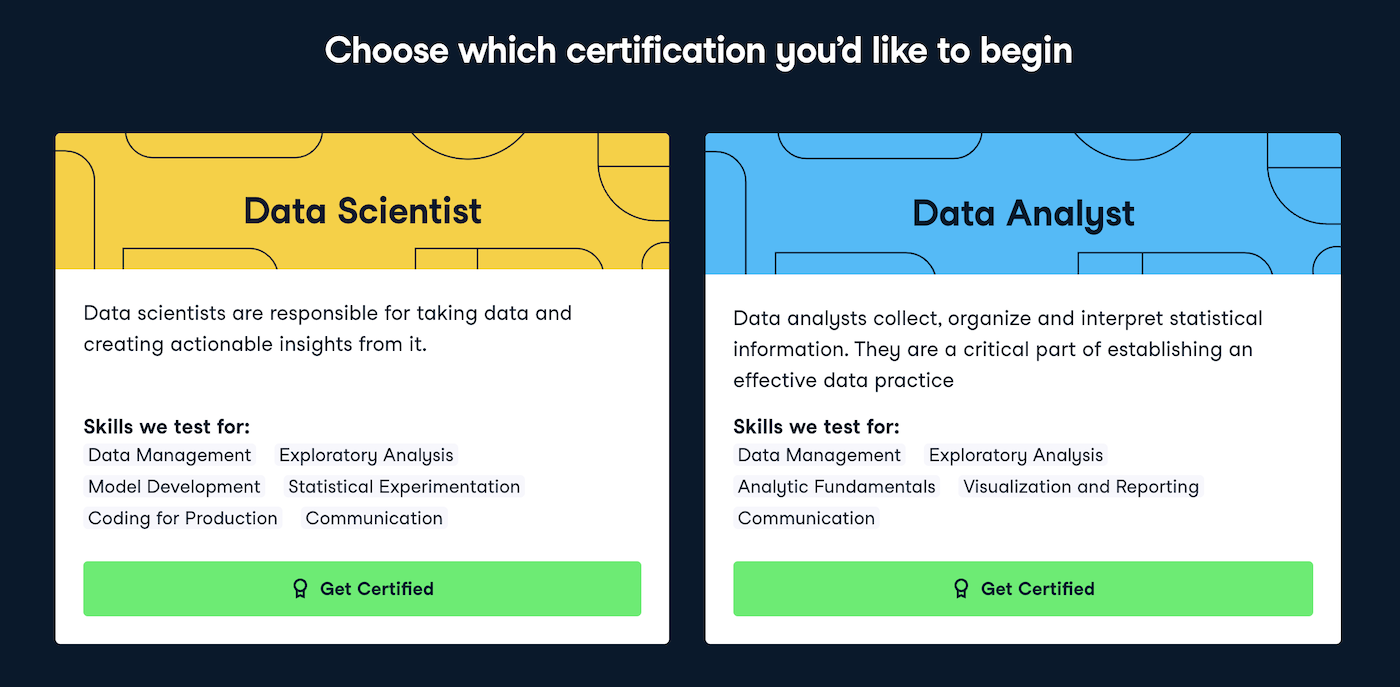Click the Analytic Fundamentals skill tag
This screenshot has height=687, width=1400.
pyautogui.click(x=837, y=487)
